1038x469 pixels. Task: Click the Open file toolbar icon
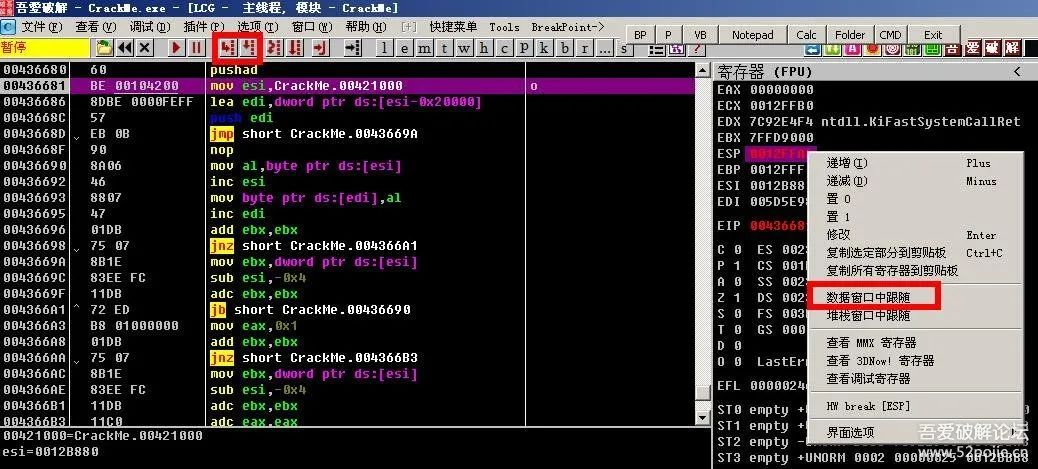pyautogui.click(x=105, y=48)
